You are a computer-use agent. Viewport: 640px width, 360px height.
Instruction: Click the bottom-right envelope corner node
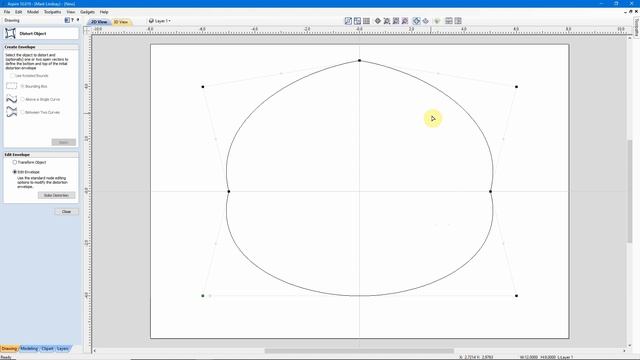coord(516,296)
